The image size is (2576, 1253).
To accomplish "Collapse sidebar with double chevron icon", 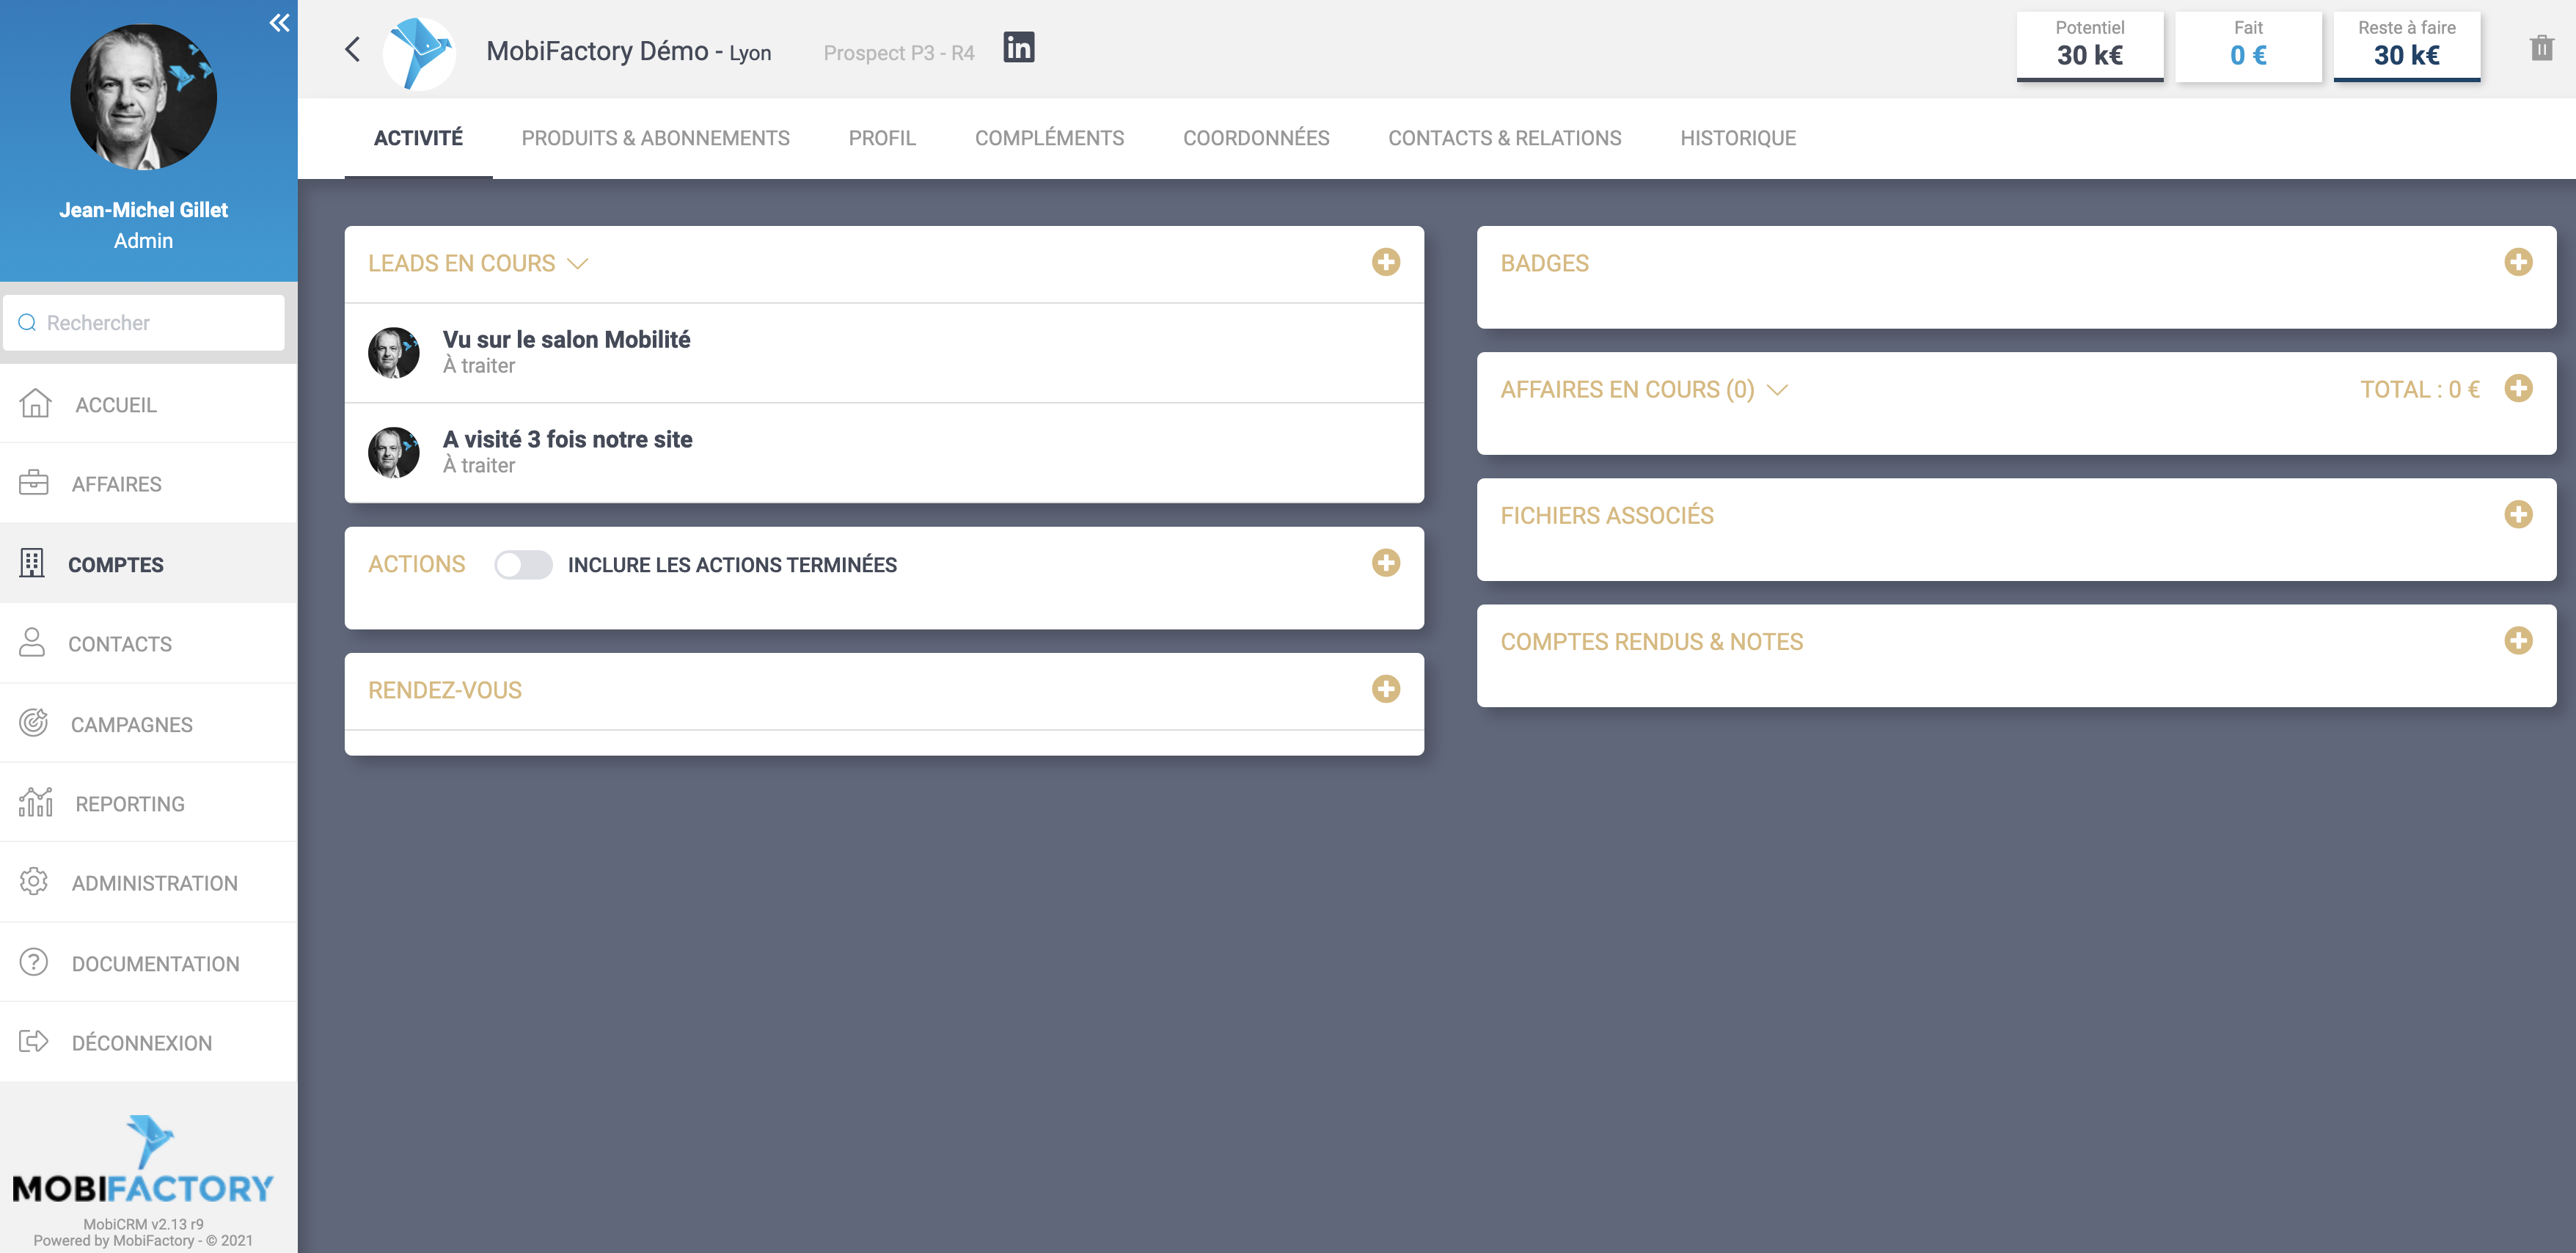I will click(279, 23).
